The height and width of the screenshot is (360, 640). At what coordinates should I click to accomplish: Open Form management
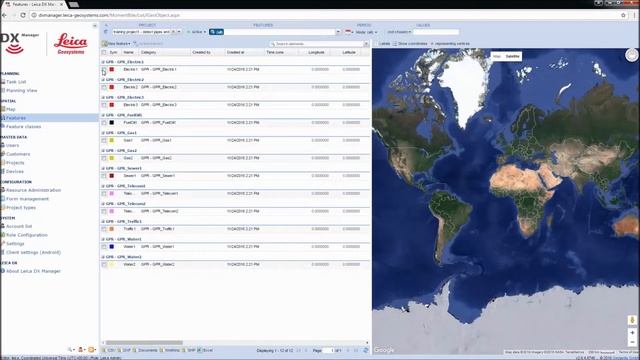[x=27, y=199]
